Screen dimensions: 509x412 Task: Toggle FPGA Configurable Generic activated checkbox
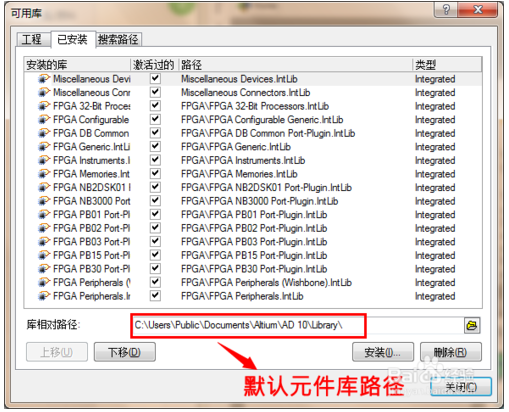click(155, 119)
